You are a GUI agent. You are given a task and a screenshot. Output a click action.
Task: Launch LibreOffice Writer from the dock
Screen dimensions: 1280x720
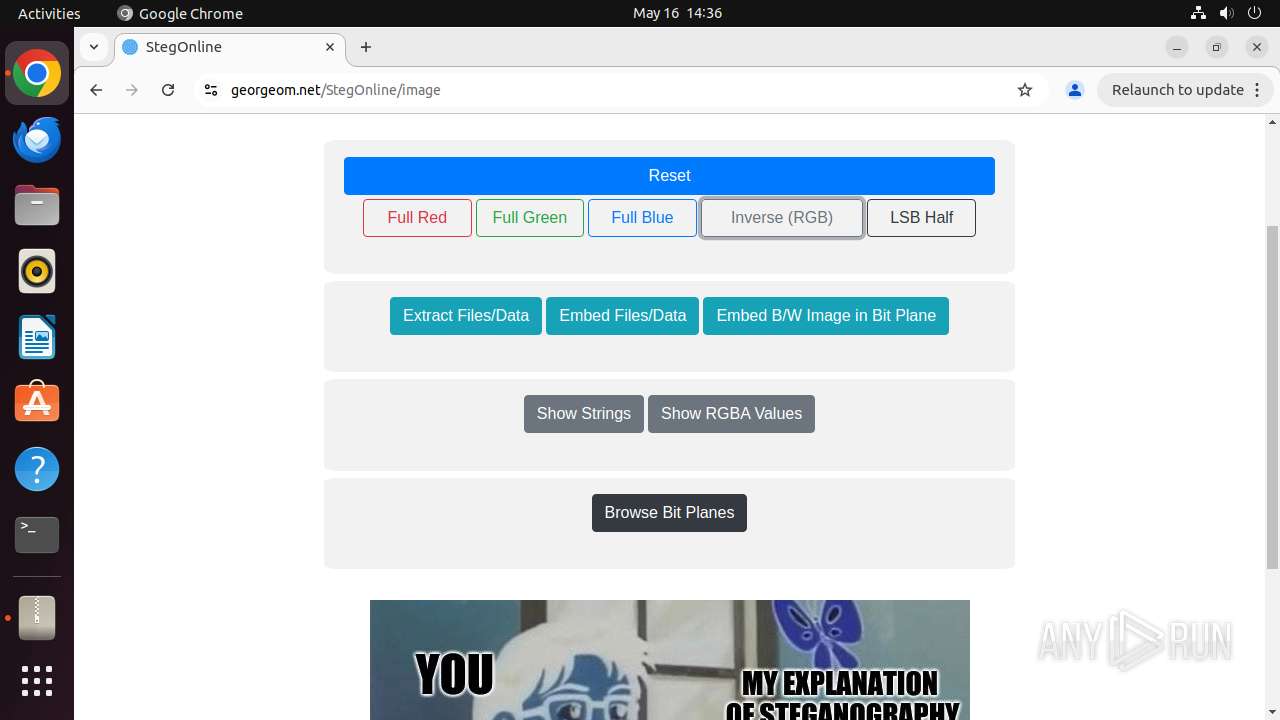click(37, 338)
